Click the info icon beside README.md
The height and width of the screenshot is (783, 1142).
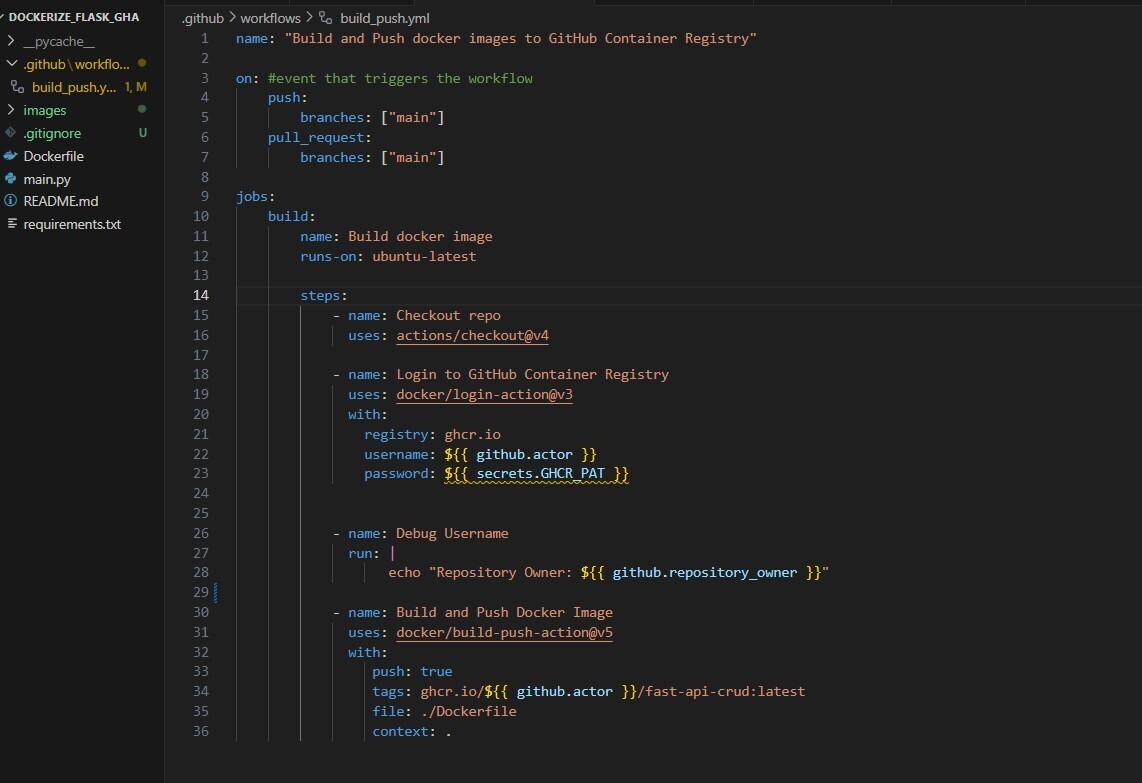pos(10,200)
